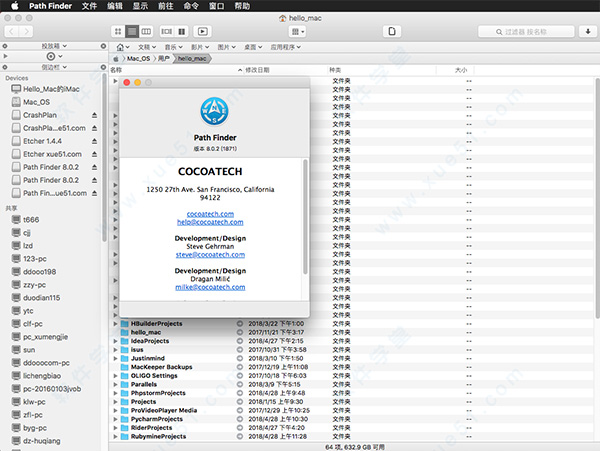Switch to list view in toolbar
This screenshot has width=600, height=451.
(x=132, y=31)
